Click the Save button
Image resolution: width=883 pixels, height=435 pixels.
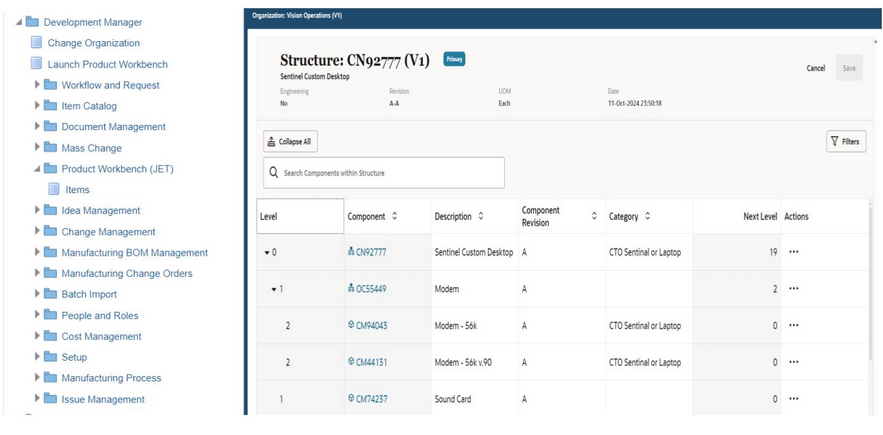849,68
